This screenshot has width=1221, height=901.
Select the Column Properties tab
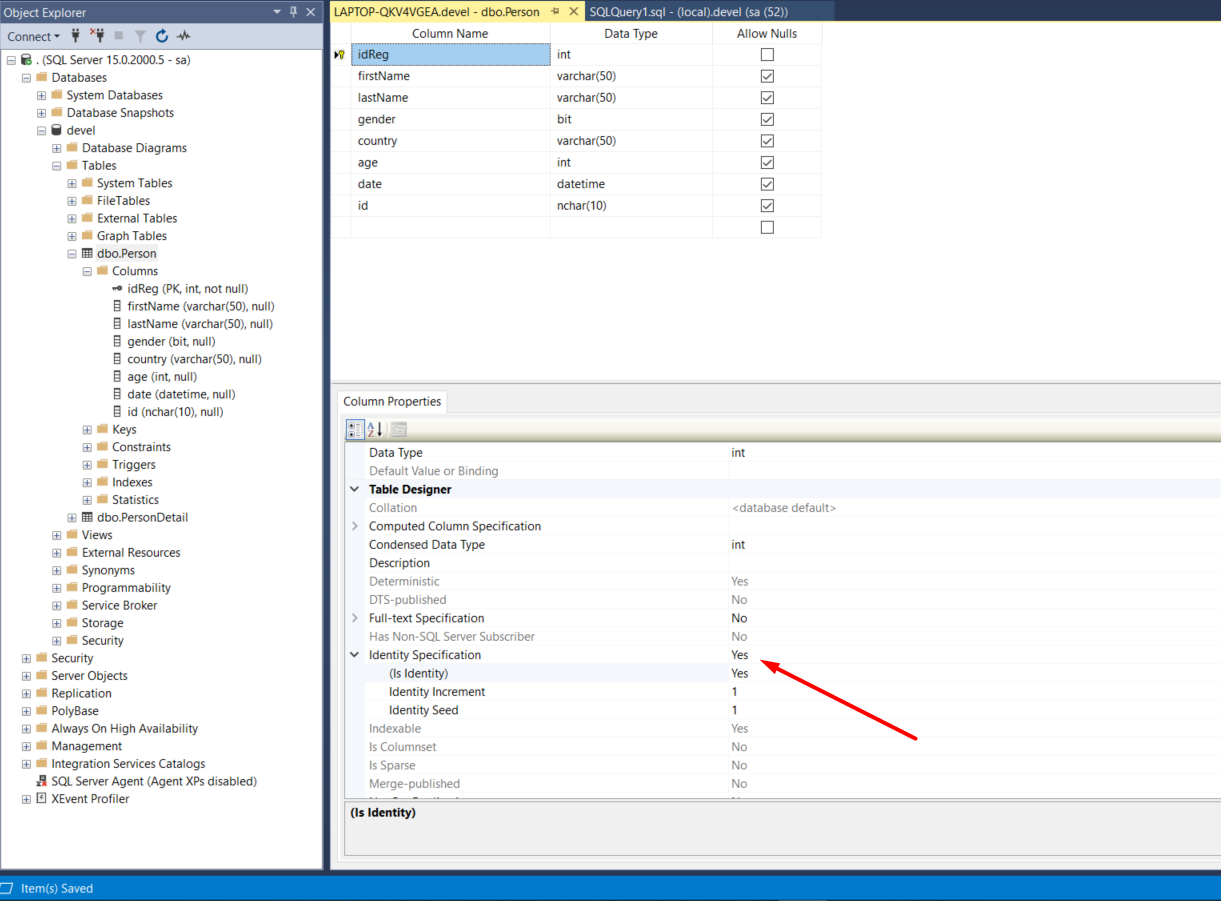pyautogui.click(x=392, y=401)
